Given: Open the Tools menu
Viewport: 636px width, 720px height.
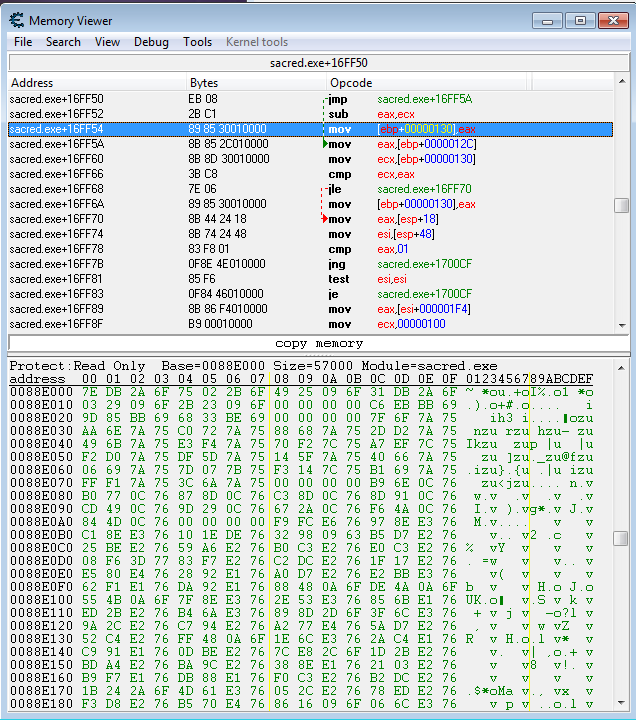Looking at the screenshot, I should coord(197,42).
